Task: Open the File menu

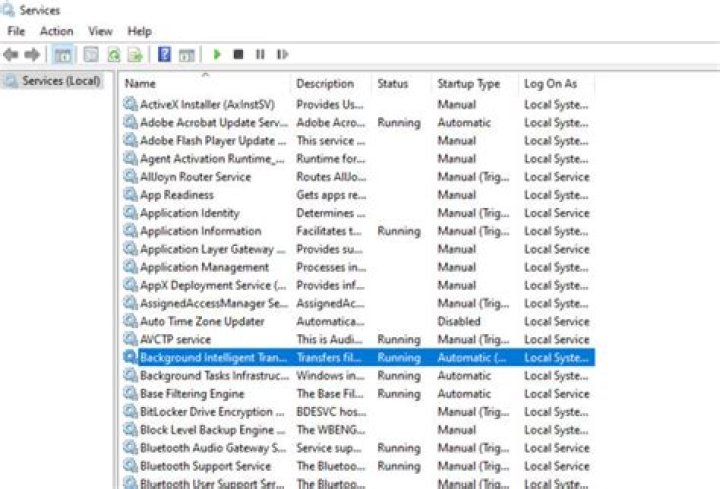Action: [x=16, y=31]
